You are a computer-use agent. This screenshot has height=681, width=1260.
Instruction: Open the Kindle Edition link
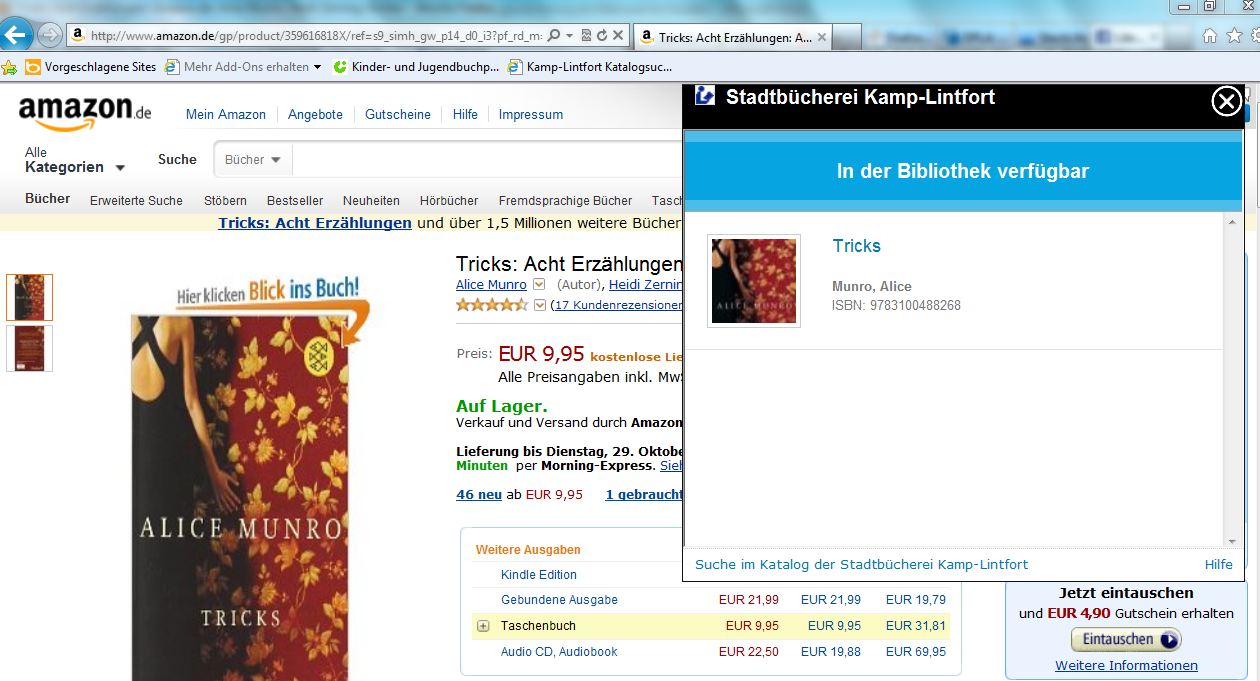pyautogui.click(x=539, y=574)
